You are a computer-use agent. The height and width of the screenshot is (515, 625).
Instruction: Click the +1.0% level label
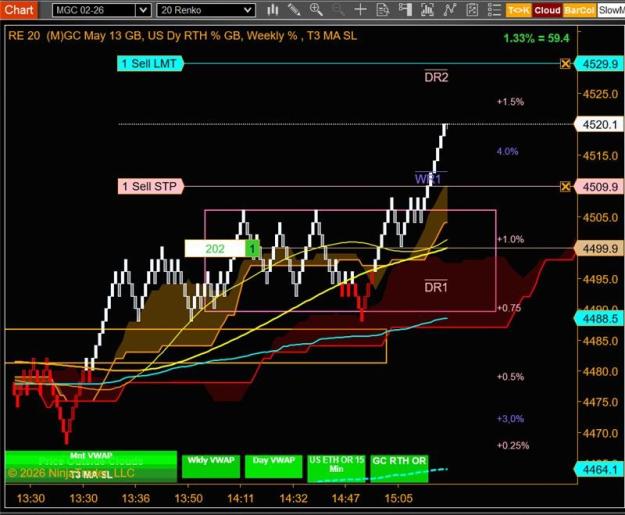click(x=510, y=239)
